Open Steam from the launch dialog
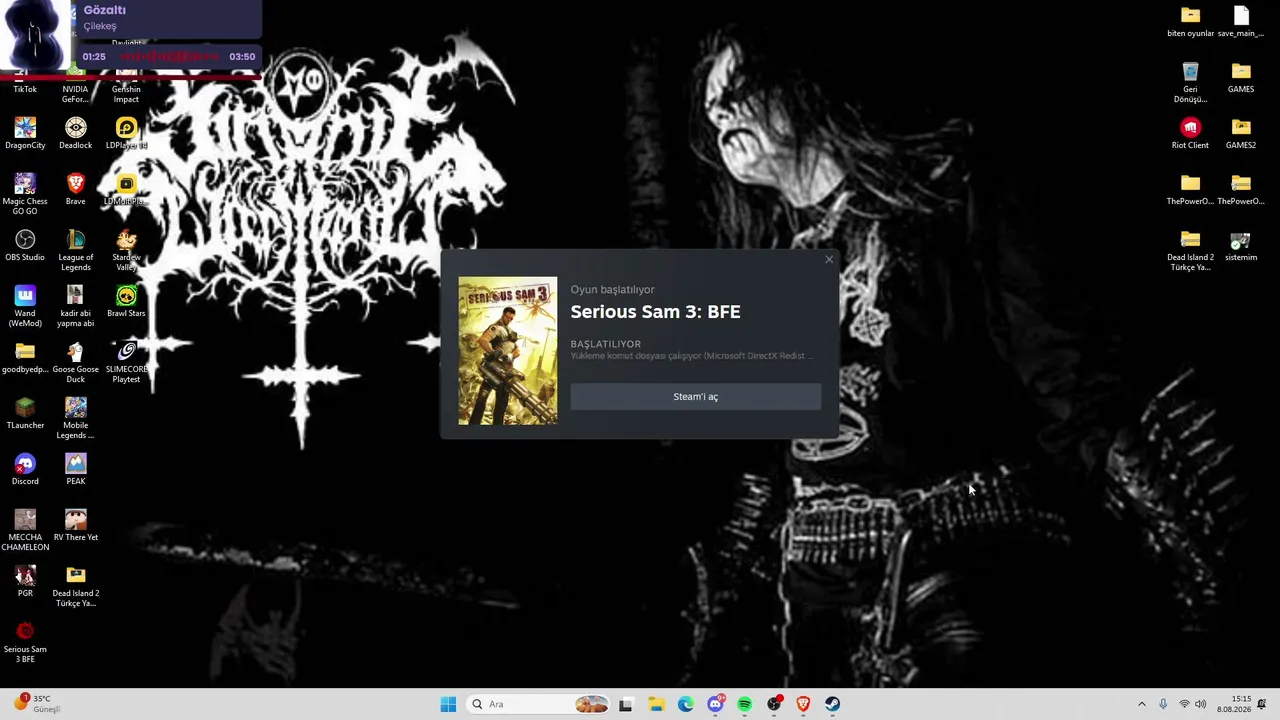1280x720 pixels. [695, 397]
